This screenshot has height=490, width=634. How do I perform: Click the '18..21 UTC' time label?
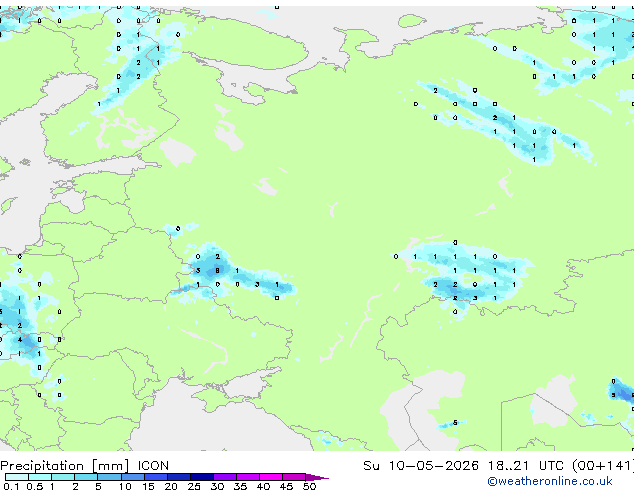click(526, 466)
